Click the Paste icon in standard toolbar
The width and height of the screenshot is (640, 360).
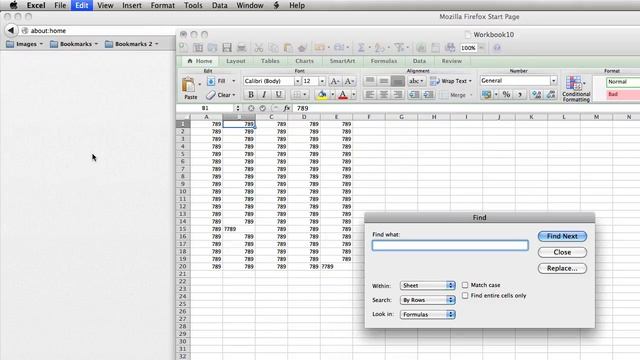click(288, 48)
